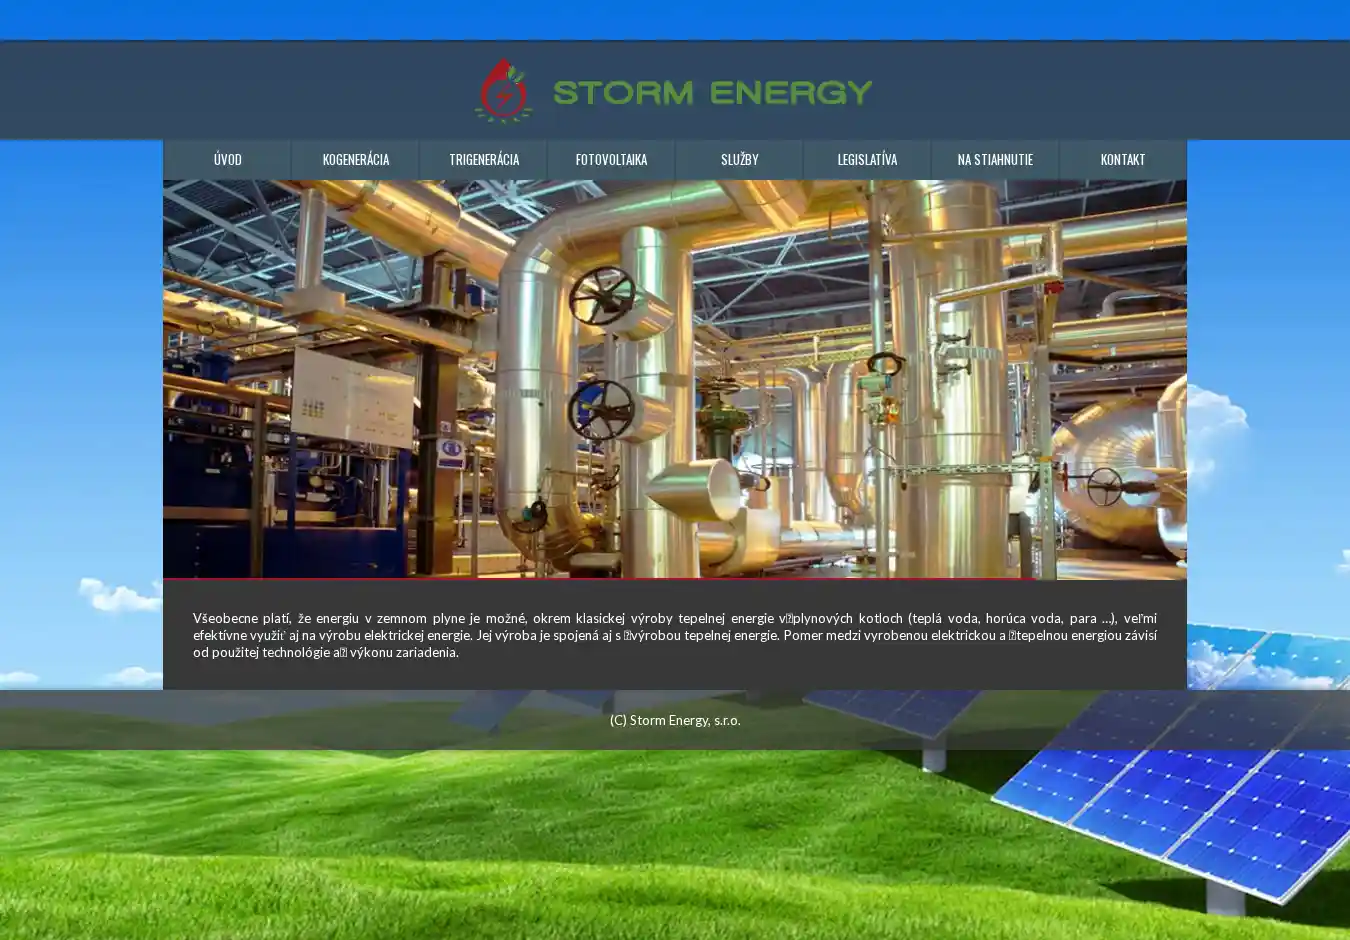Open the Úvod menu item
This screenshot has width=1350, height=940.
[x=227, y=160]
